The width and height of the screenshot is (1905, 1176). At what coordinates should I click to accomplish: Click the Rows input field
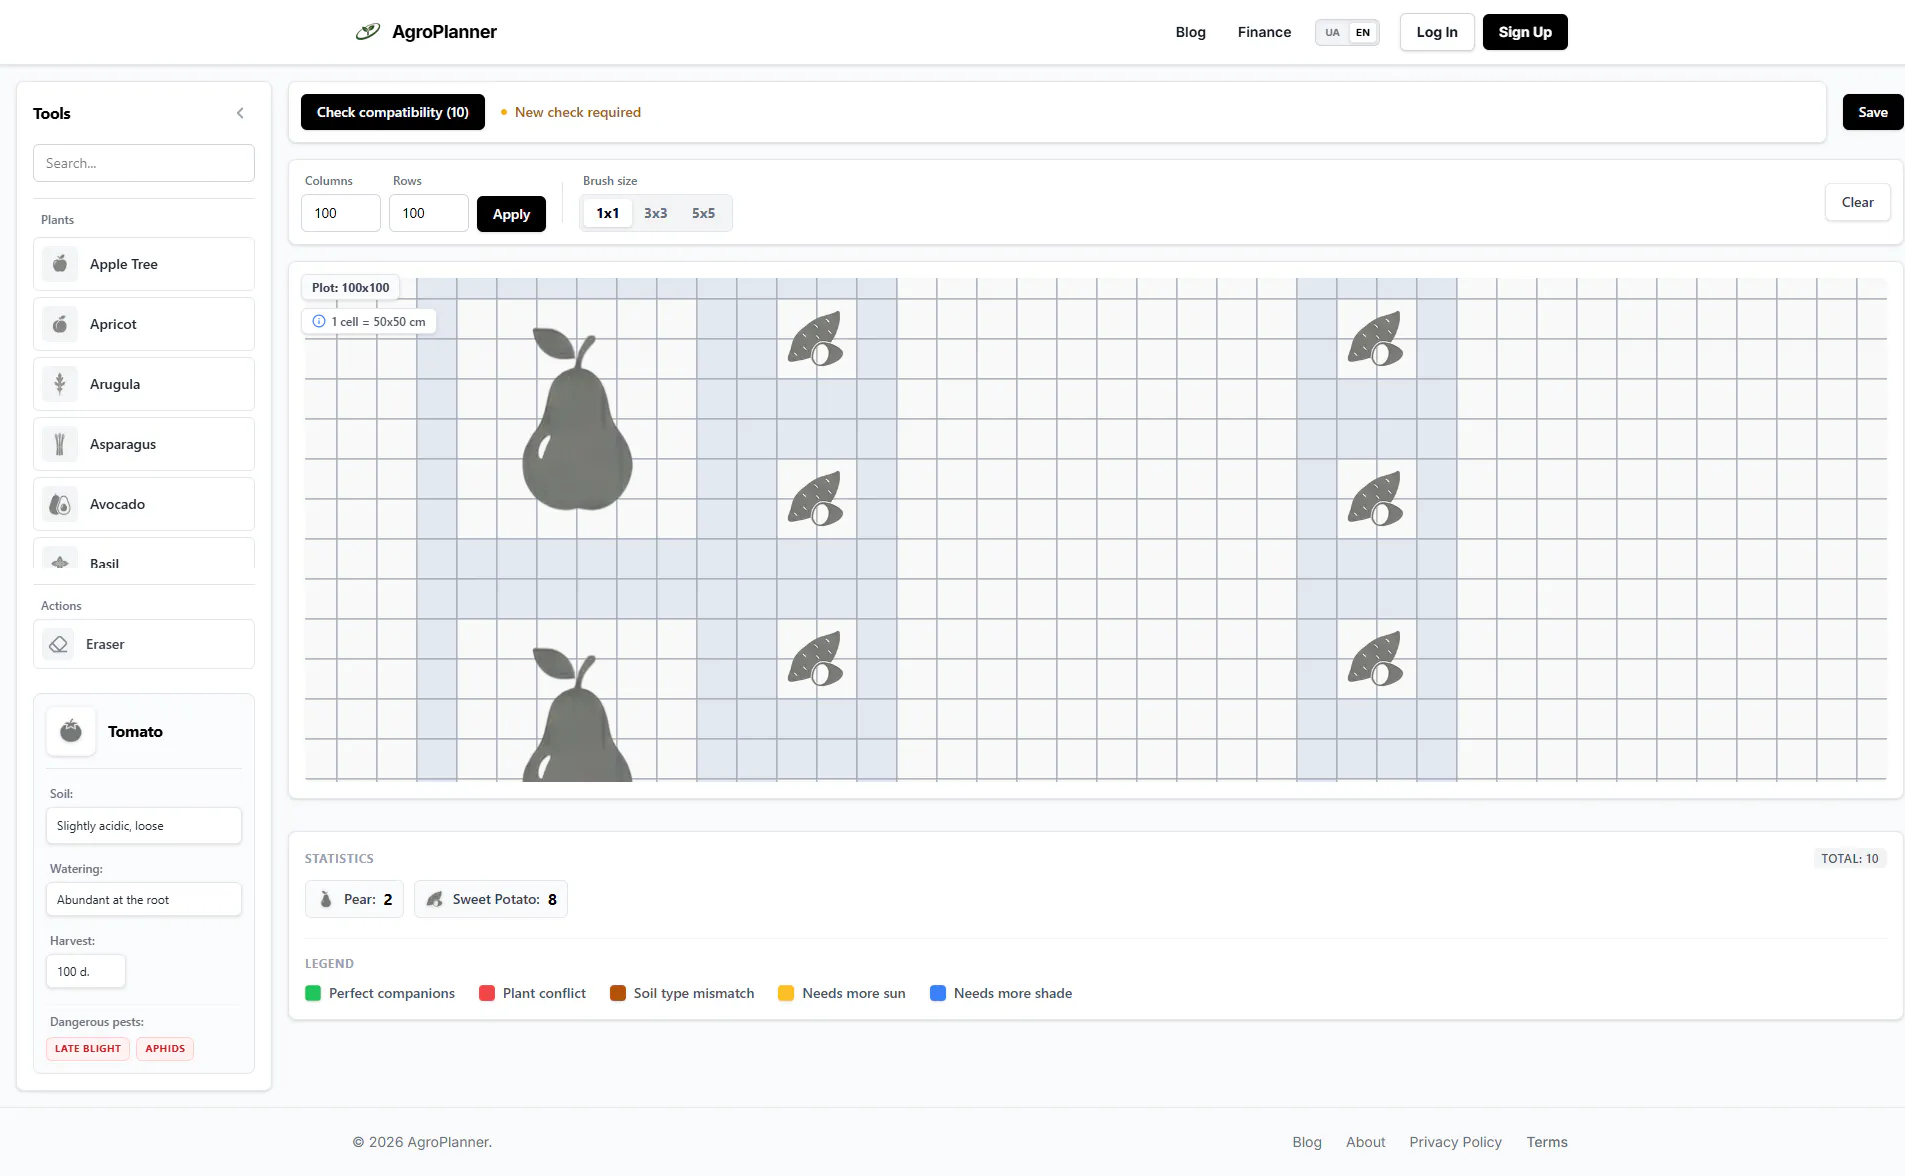(428, 213)
